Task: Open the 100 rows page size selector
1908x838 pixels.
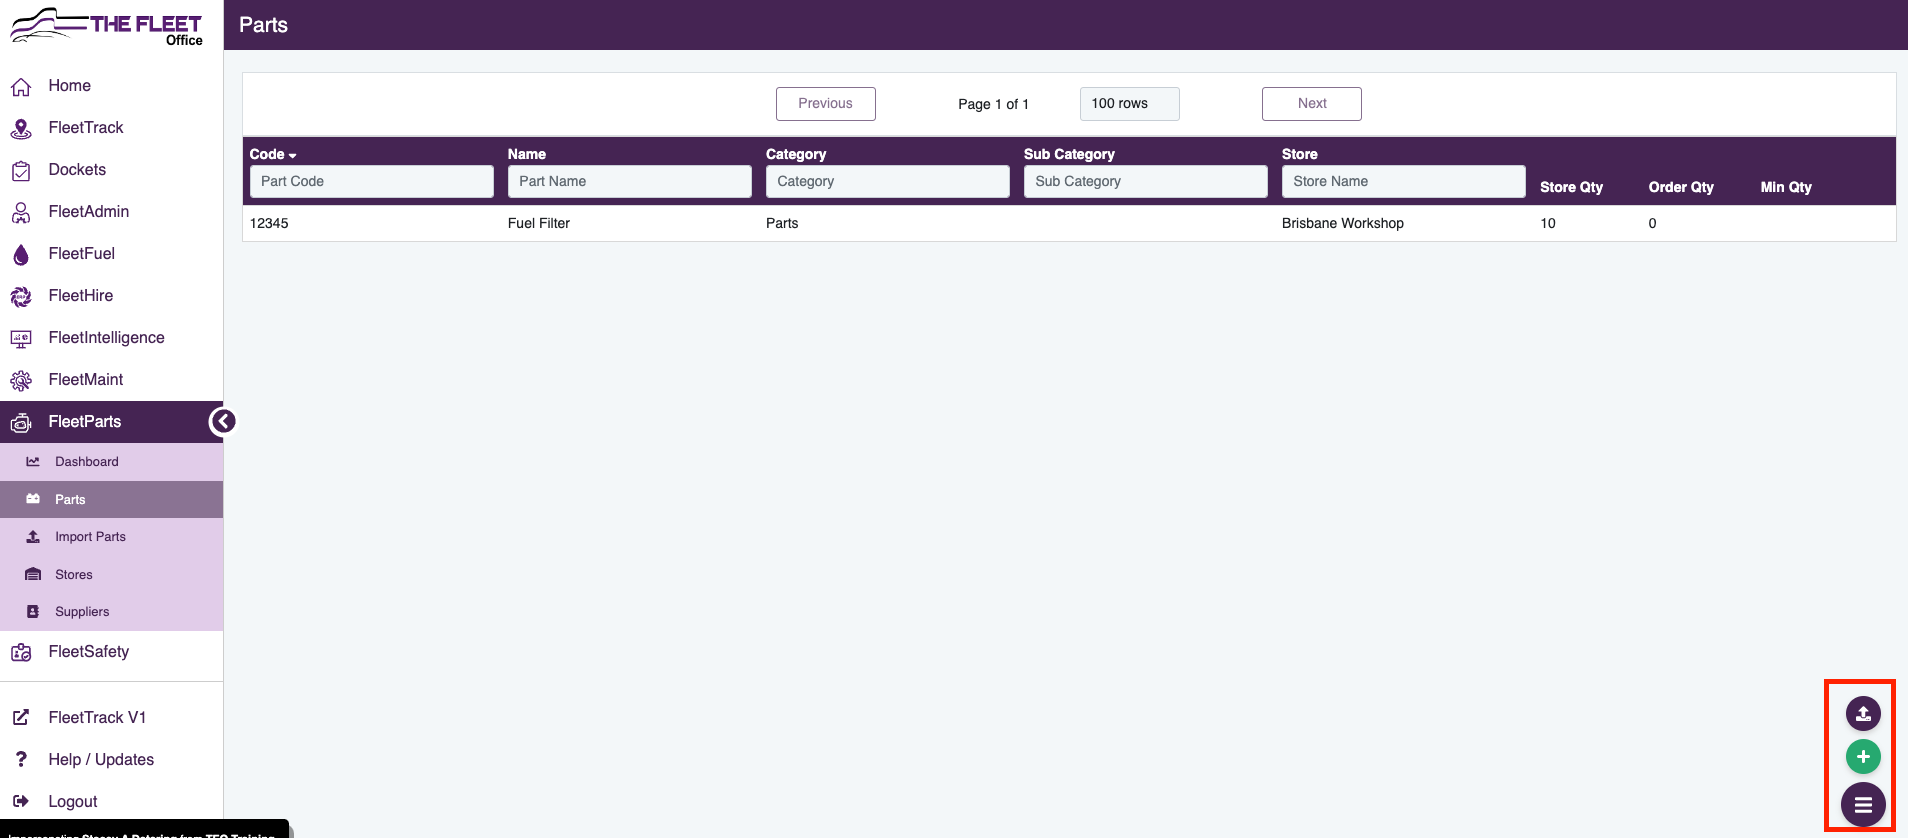Action: pyautogui.click(x=1129, y=104)
